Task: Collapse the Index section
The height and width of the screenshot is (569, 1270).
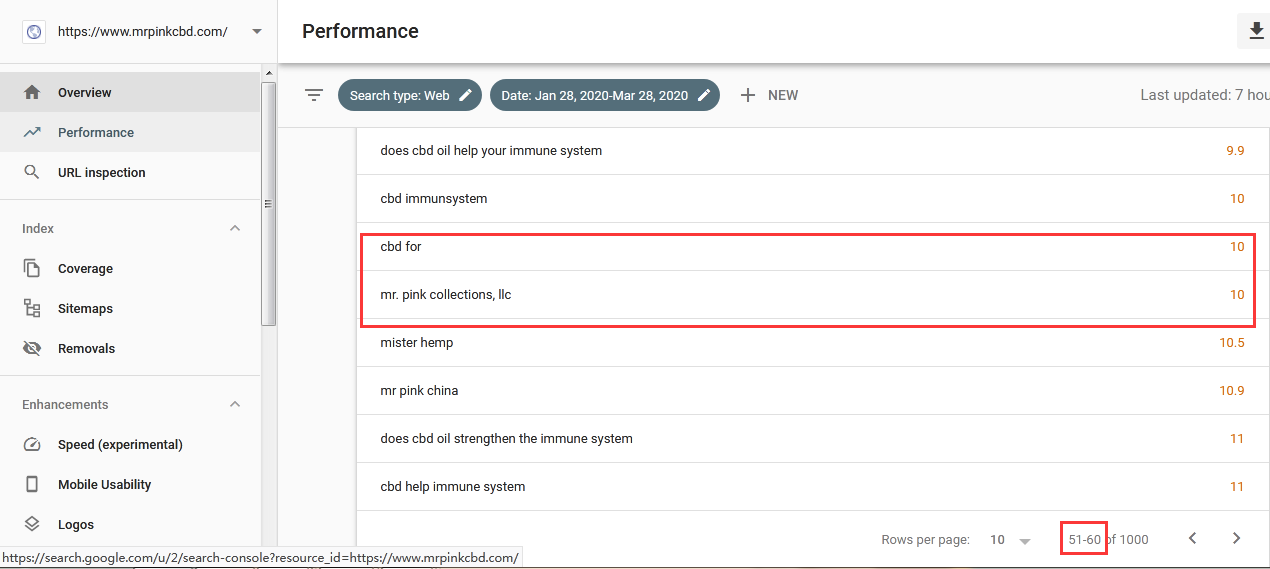Action: tap(235, 228)
